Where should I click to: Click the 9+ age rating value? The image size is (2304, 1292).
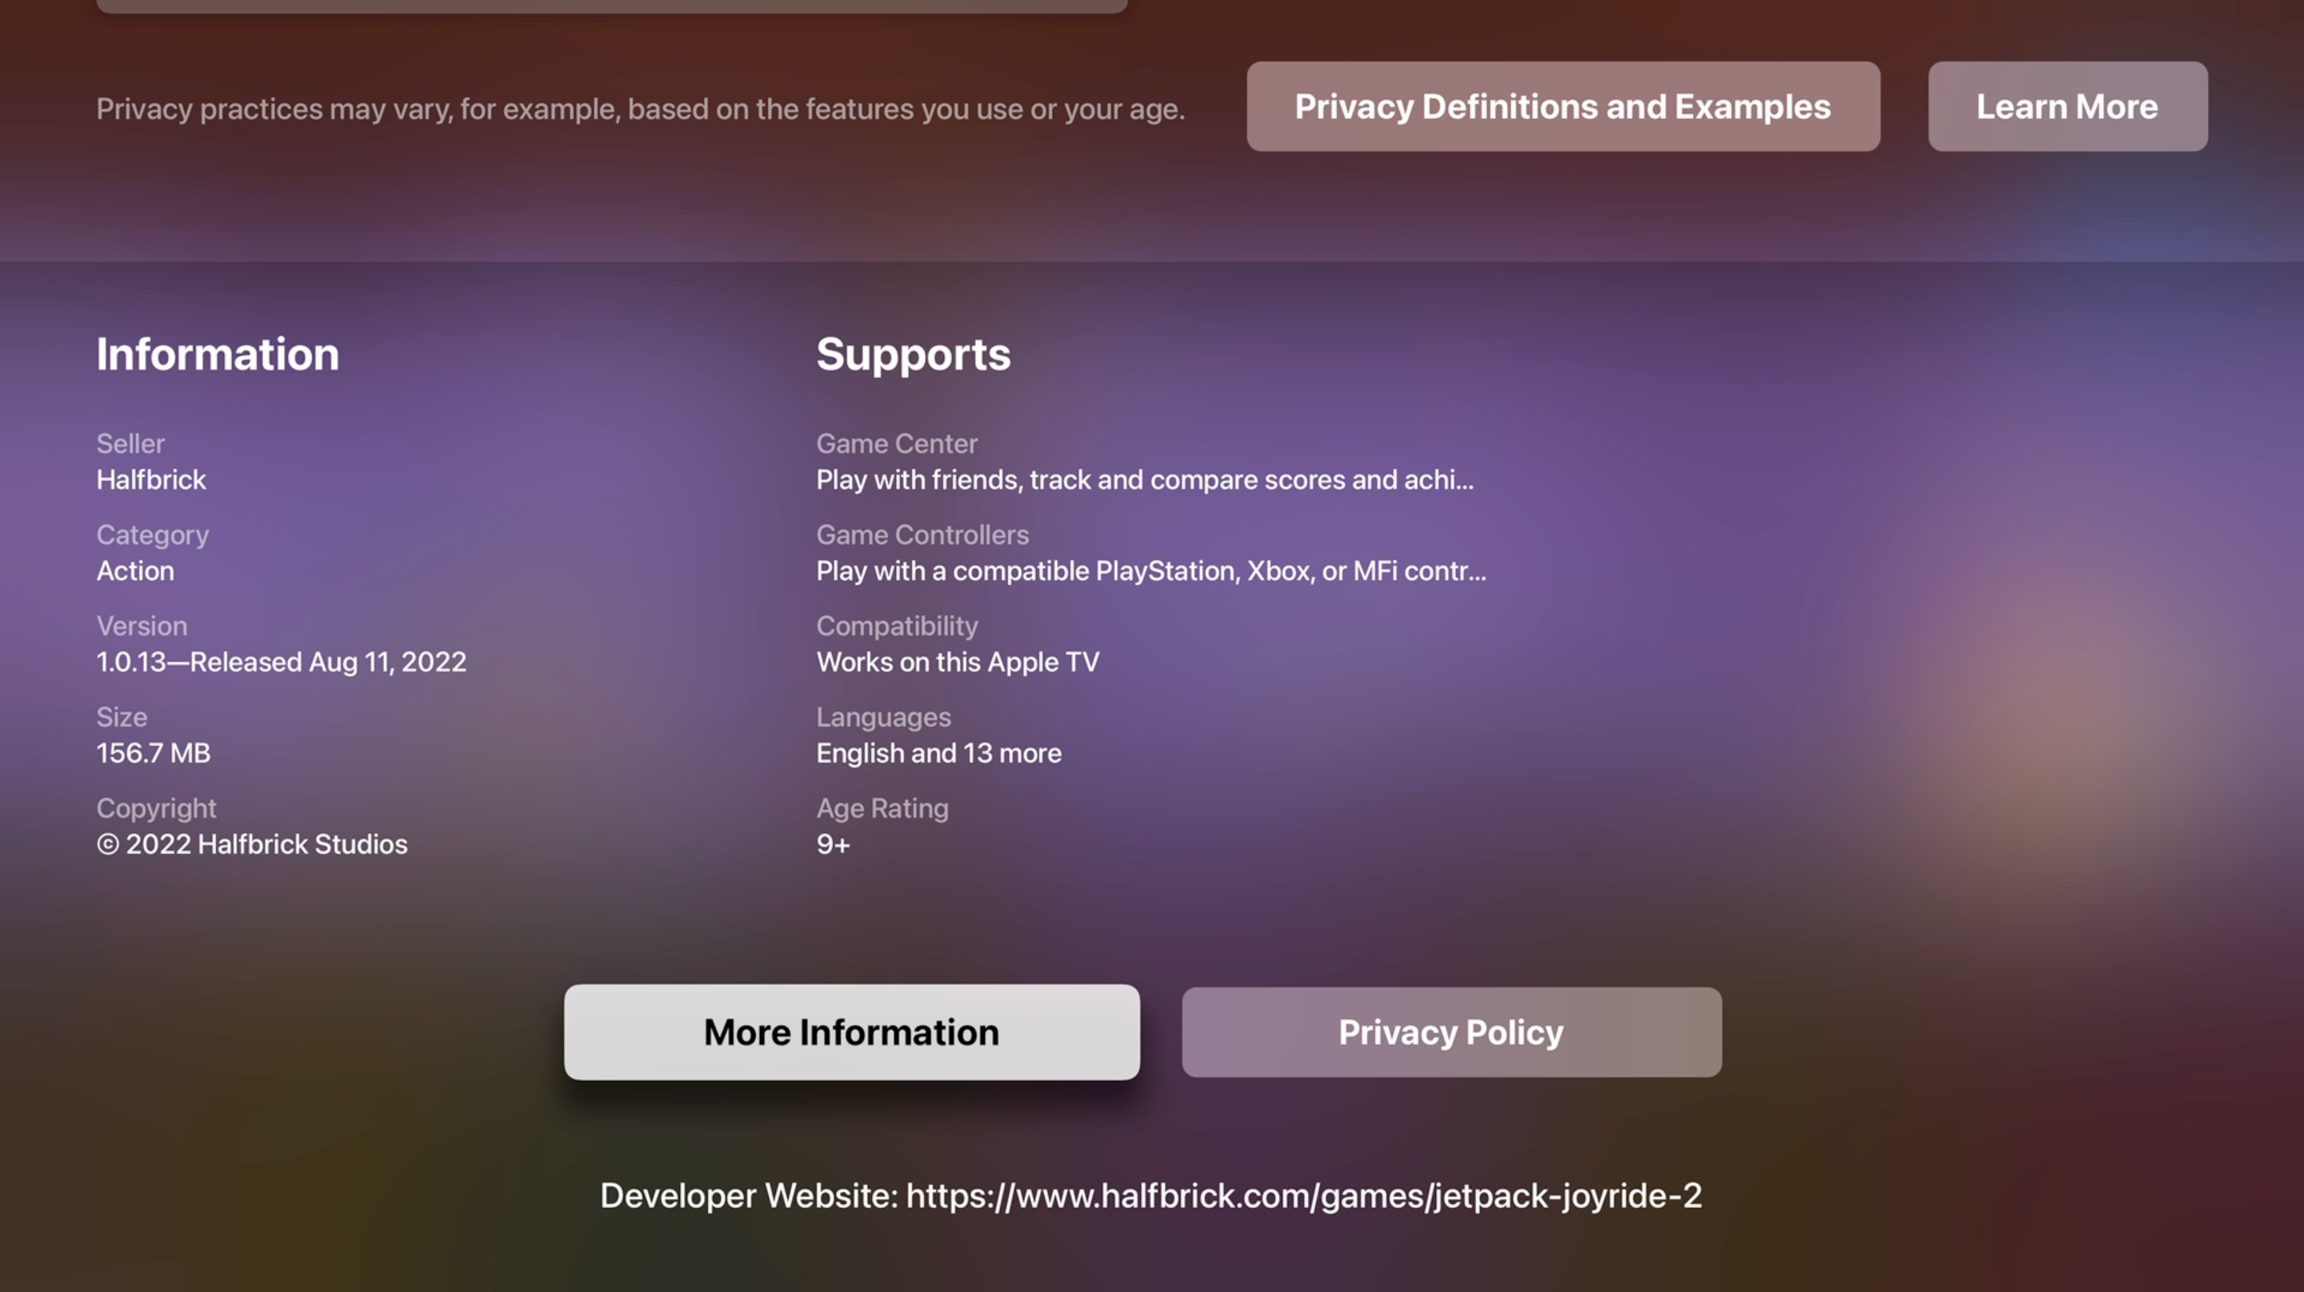tap(833, 844)
